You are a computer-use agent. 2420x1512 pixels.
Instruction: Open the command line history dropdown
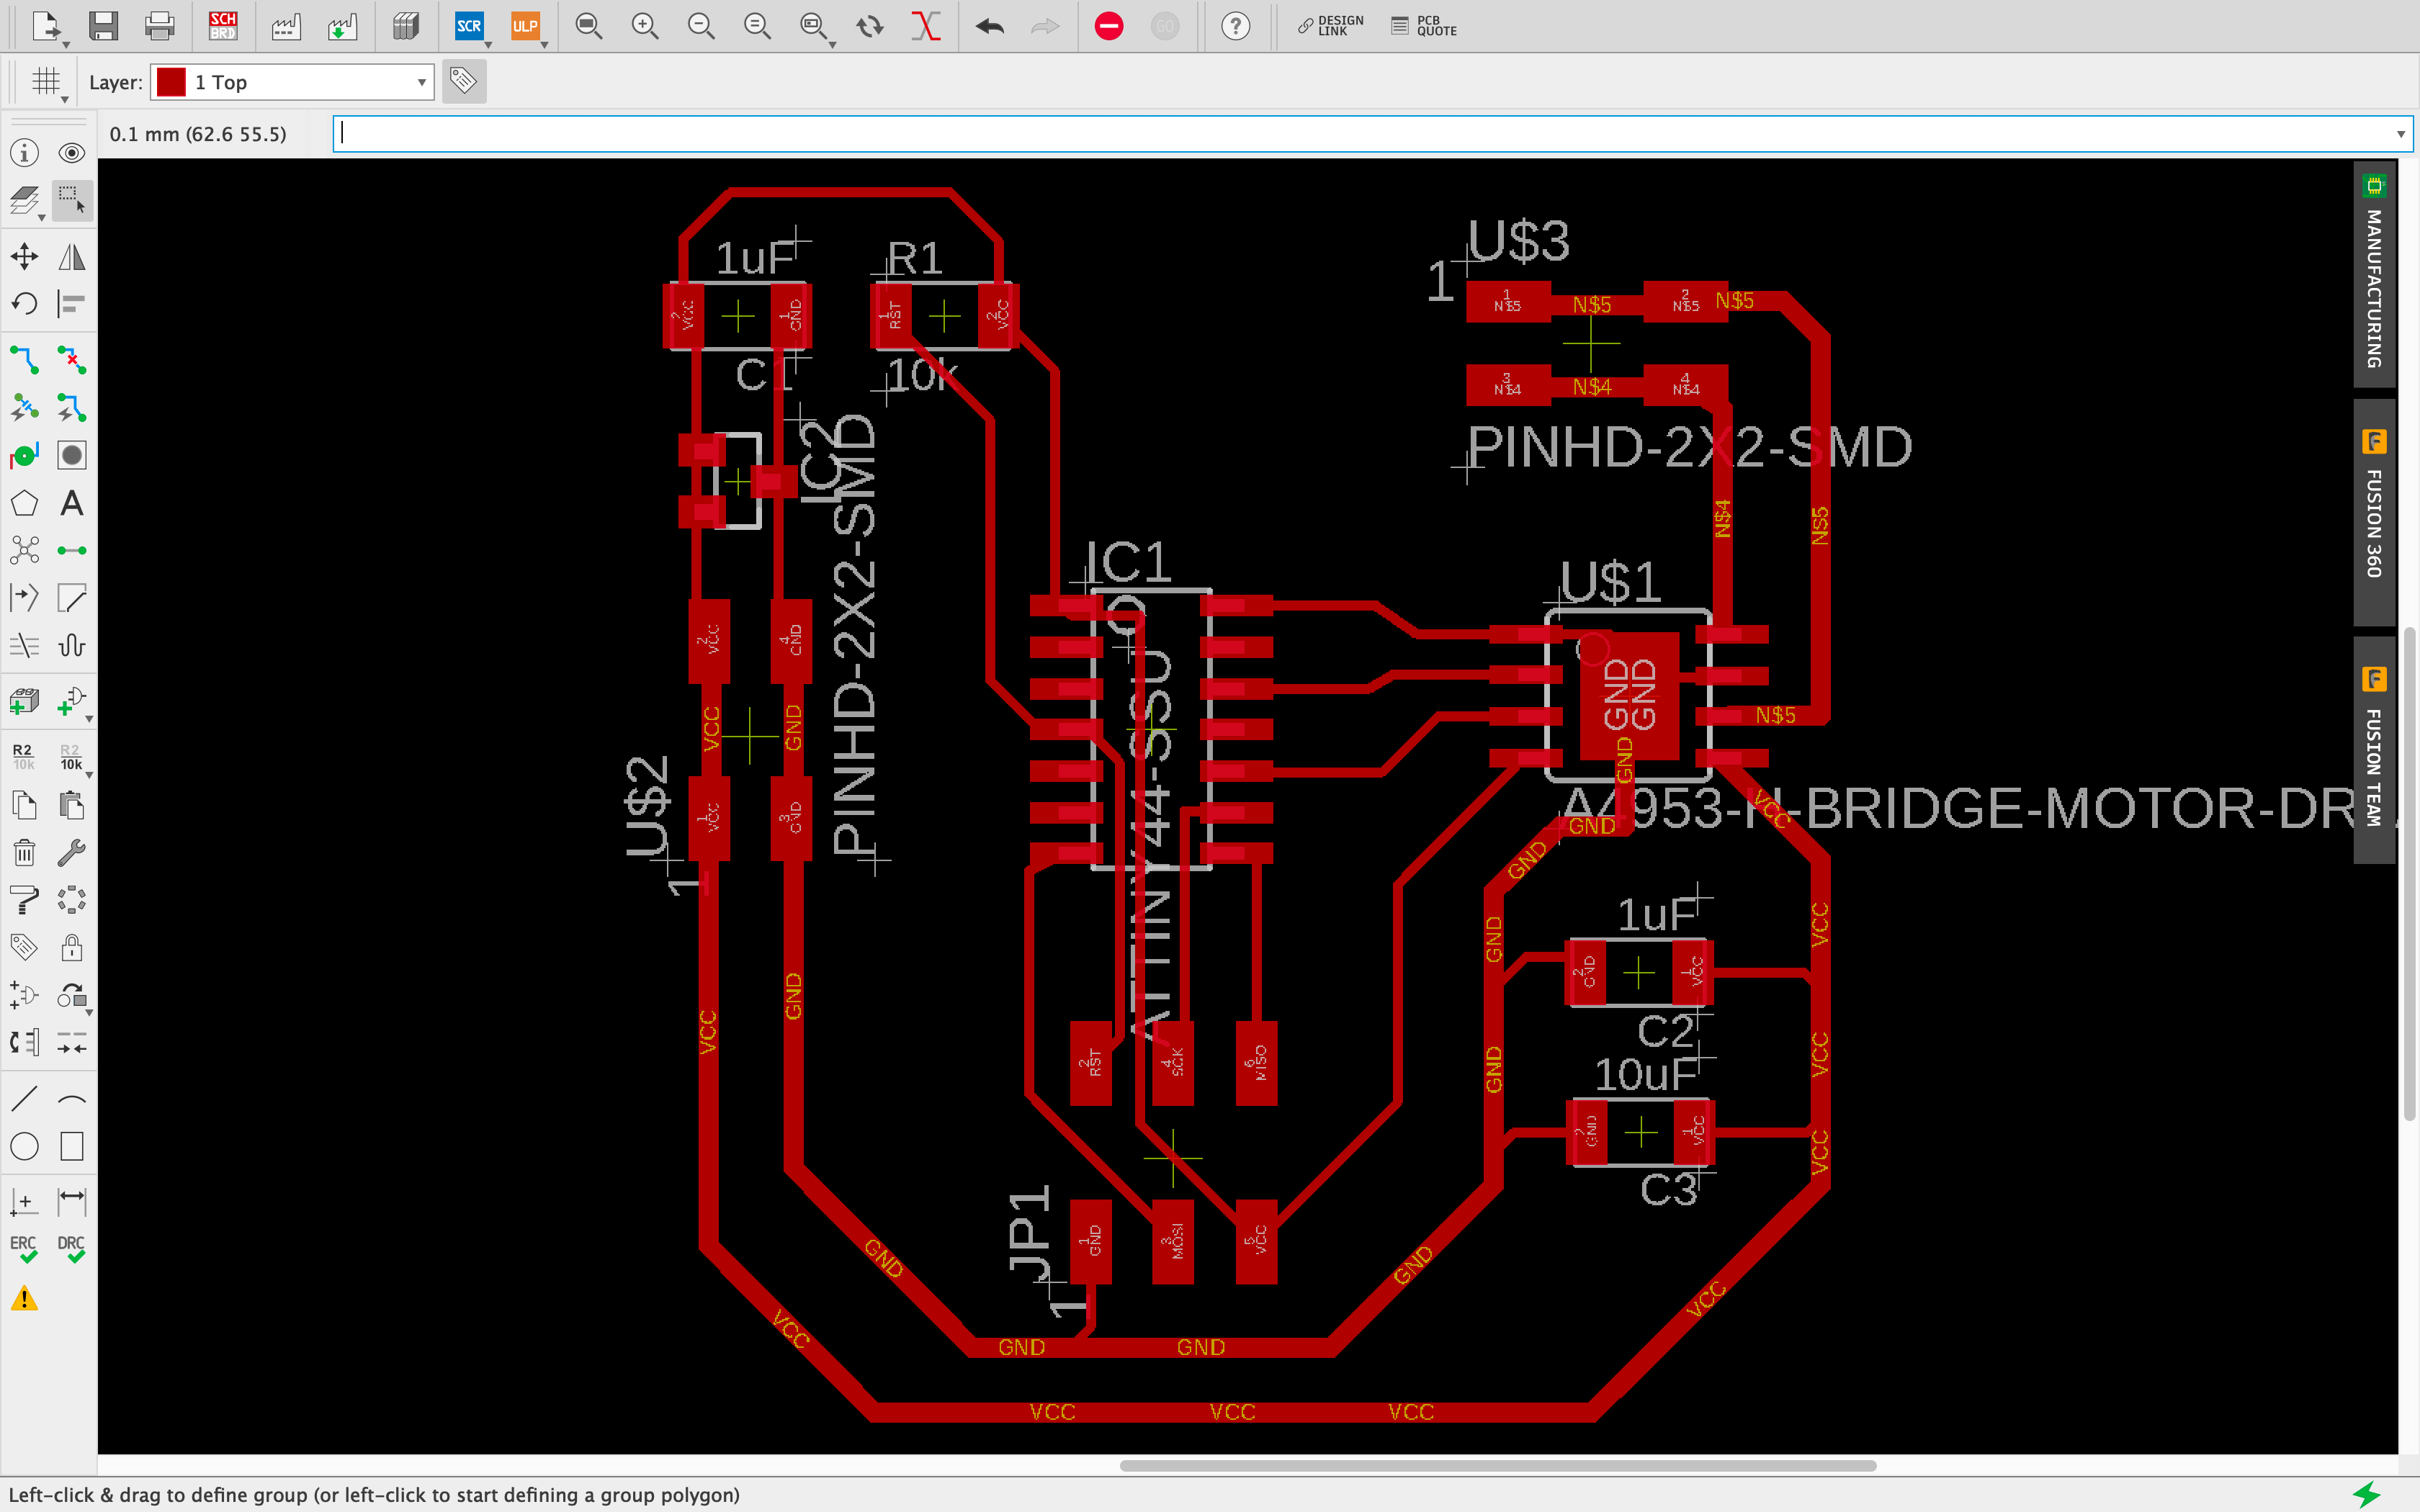coord(2400,133)
